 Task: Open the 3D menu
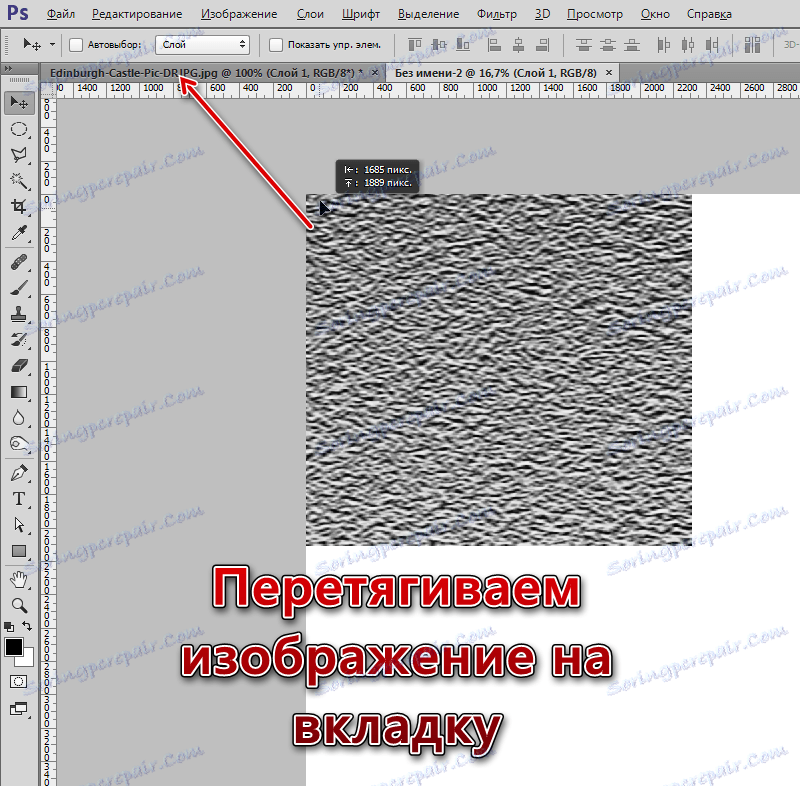click(x=542, y=14)
